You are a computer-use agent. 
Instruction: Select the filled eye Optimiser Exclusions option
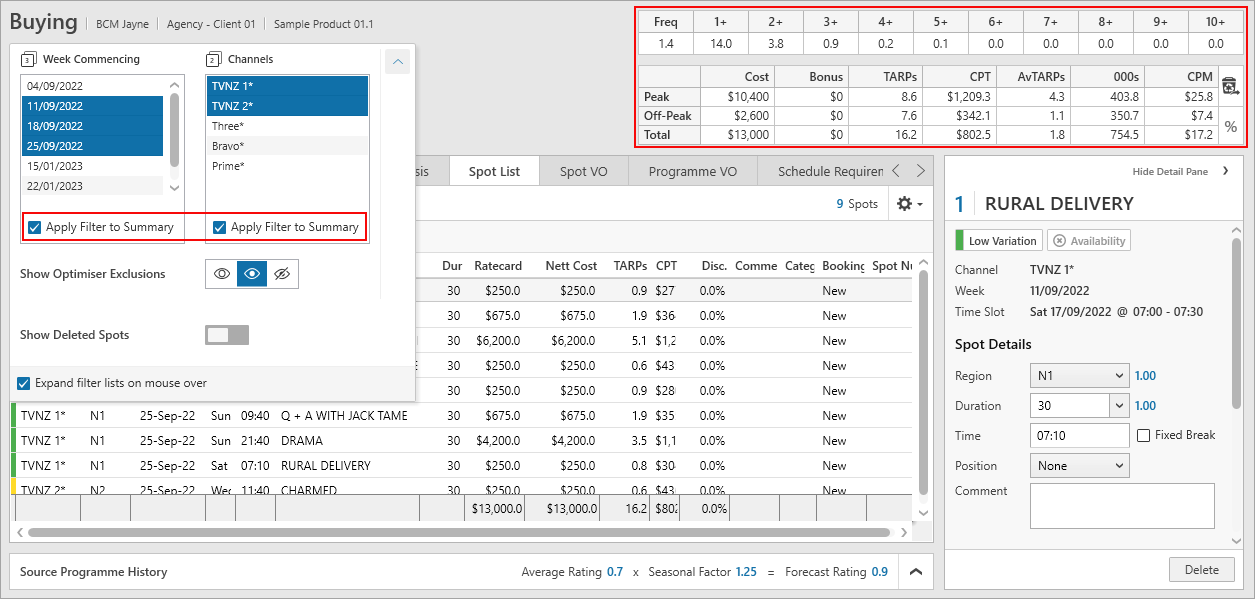click(x=252, y=274)
